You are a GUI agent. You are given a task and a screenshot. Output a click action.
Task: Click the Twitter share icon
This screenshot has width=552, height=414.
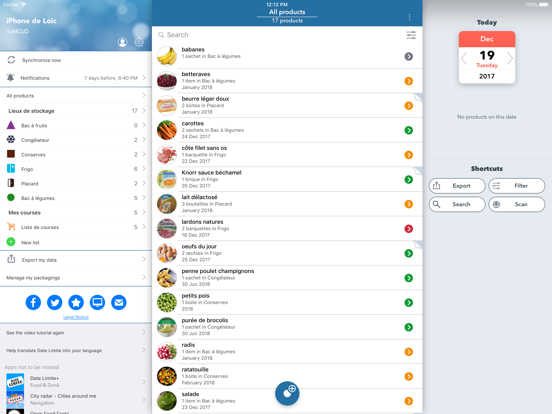(55, 302)
